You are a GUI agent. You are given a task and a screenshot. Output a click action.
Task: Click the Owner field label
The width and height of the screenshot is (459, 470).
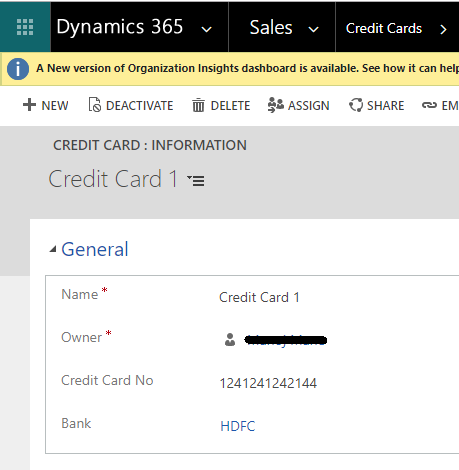click(x=82, y=338)
